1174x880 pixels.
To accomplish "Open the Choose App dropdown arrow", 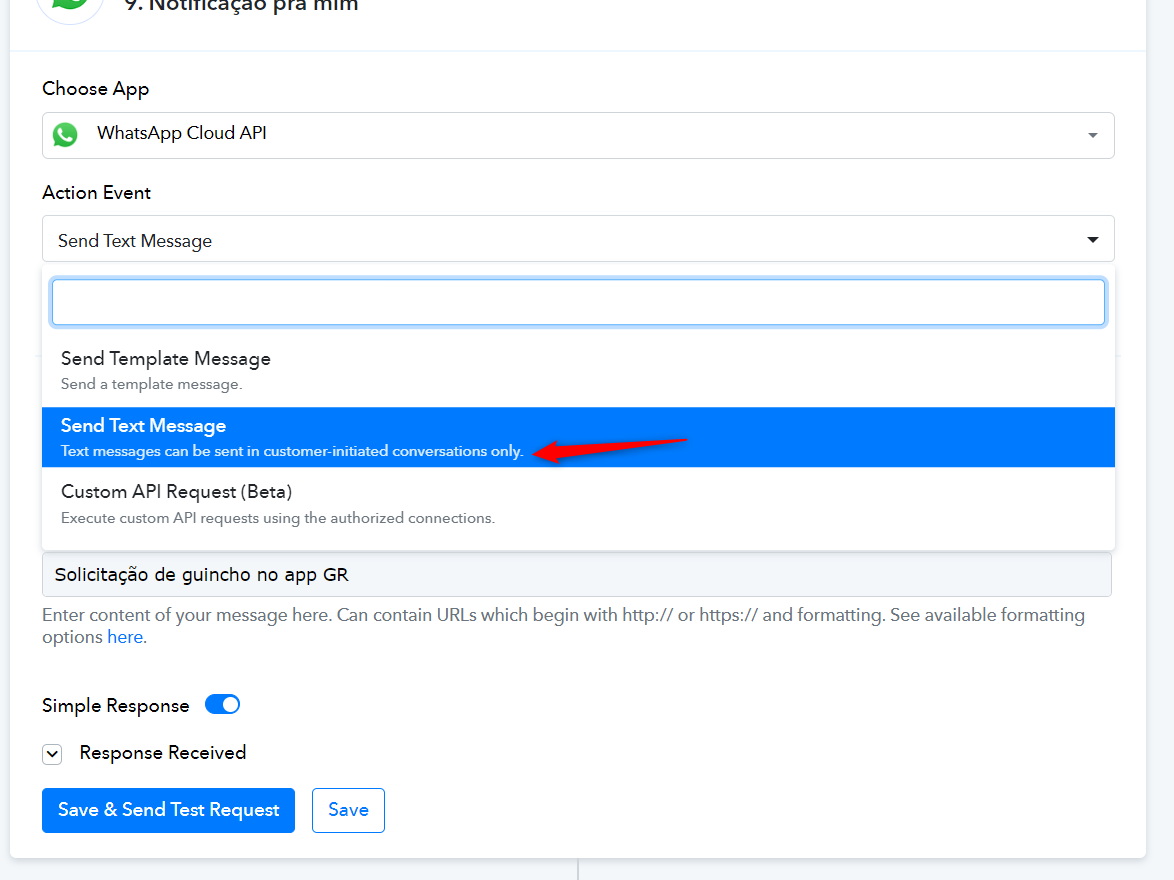I will click(x=1092, y=136).
